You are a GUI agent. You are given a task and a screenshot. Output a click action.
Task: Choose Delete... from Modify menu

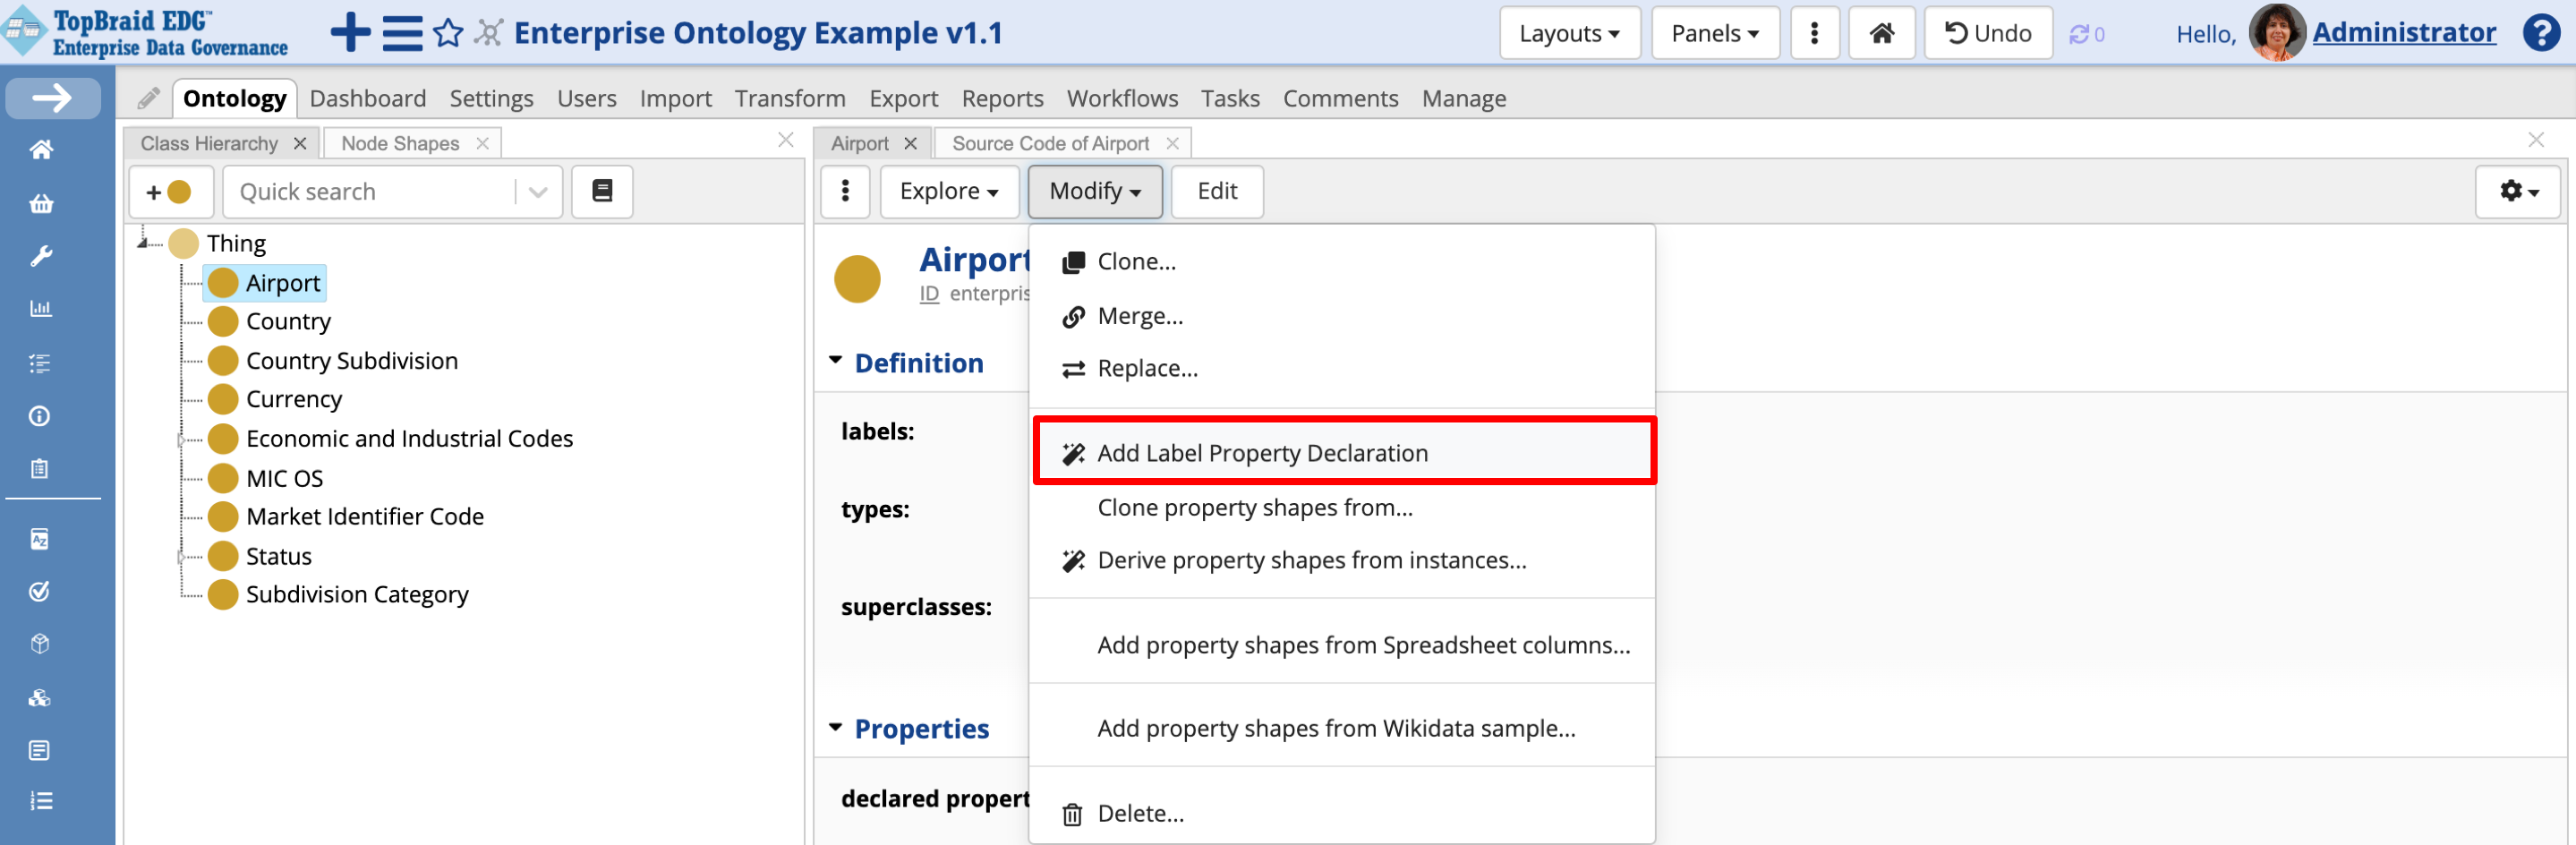tap(1140, 813)
